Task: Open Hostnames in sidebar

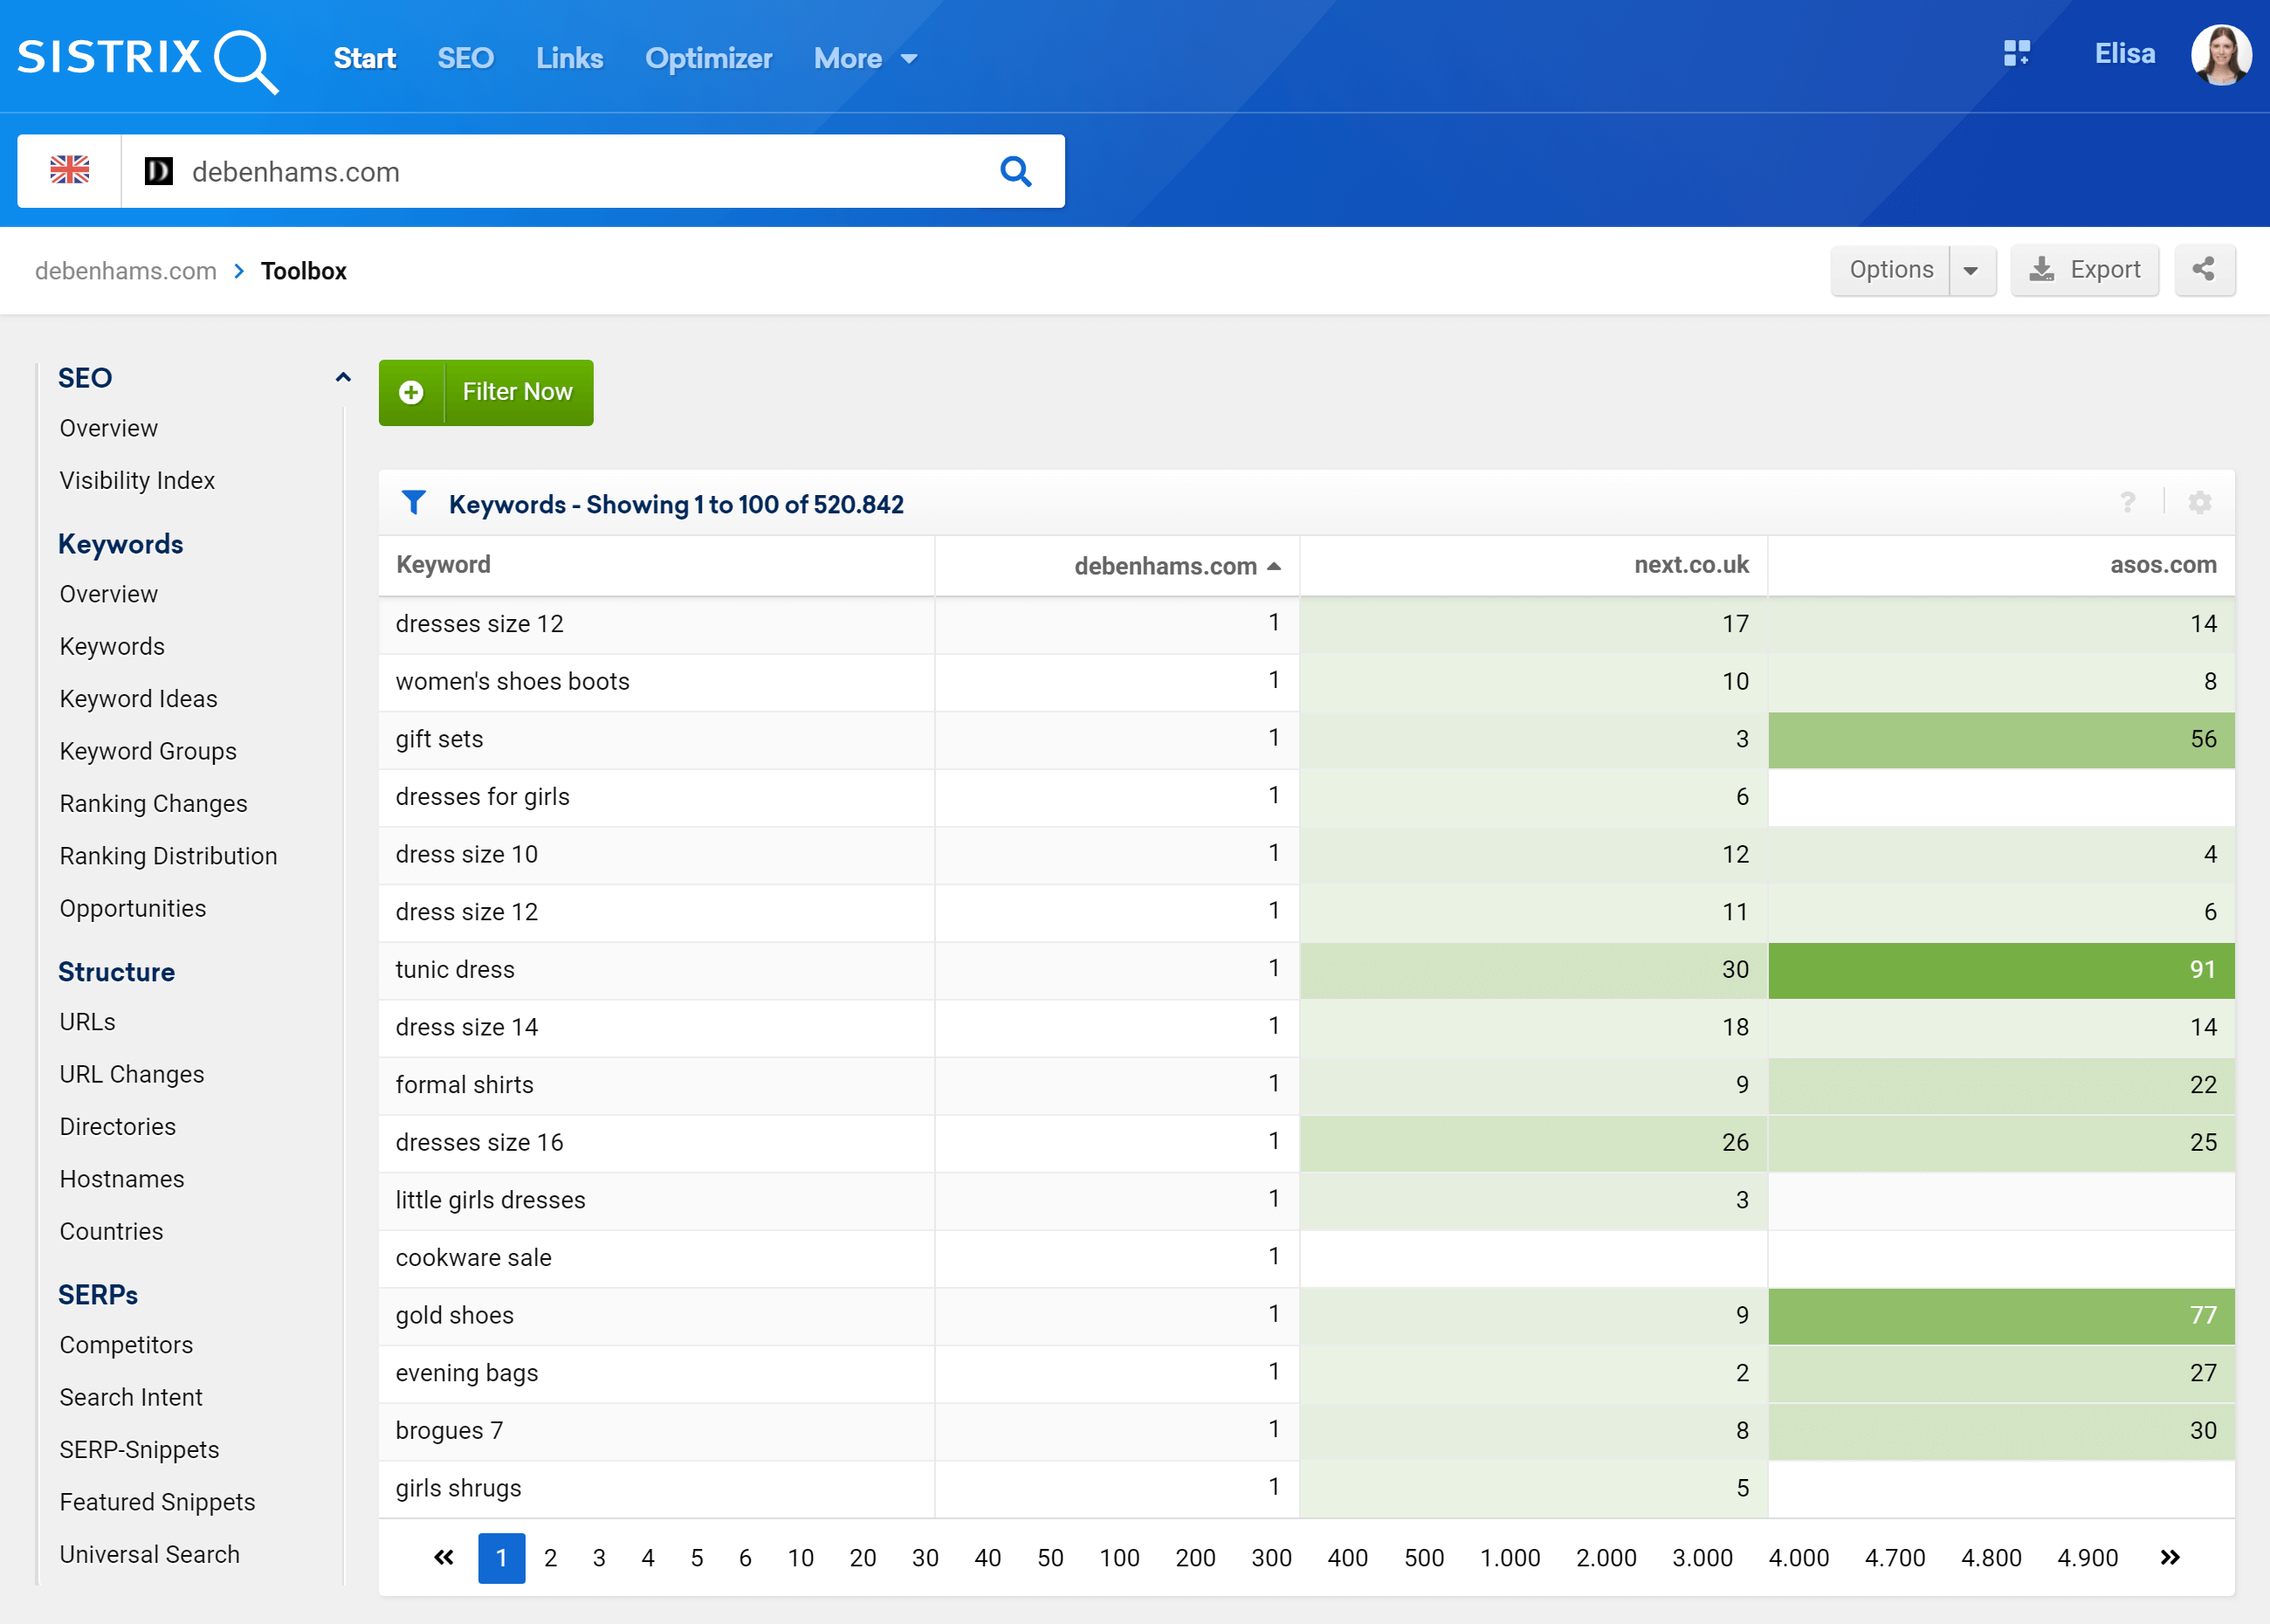Action: (121, 1179)
